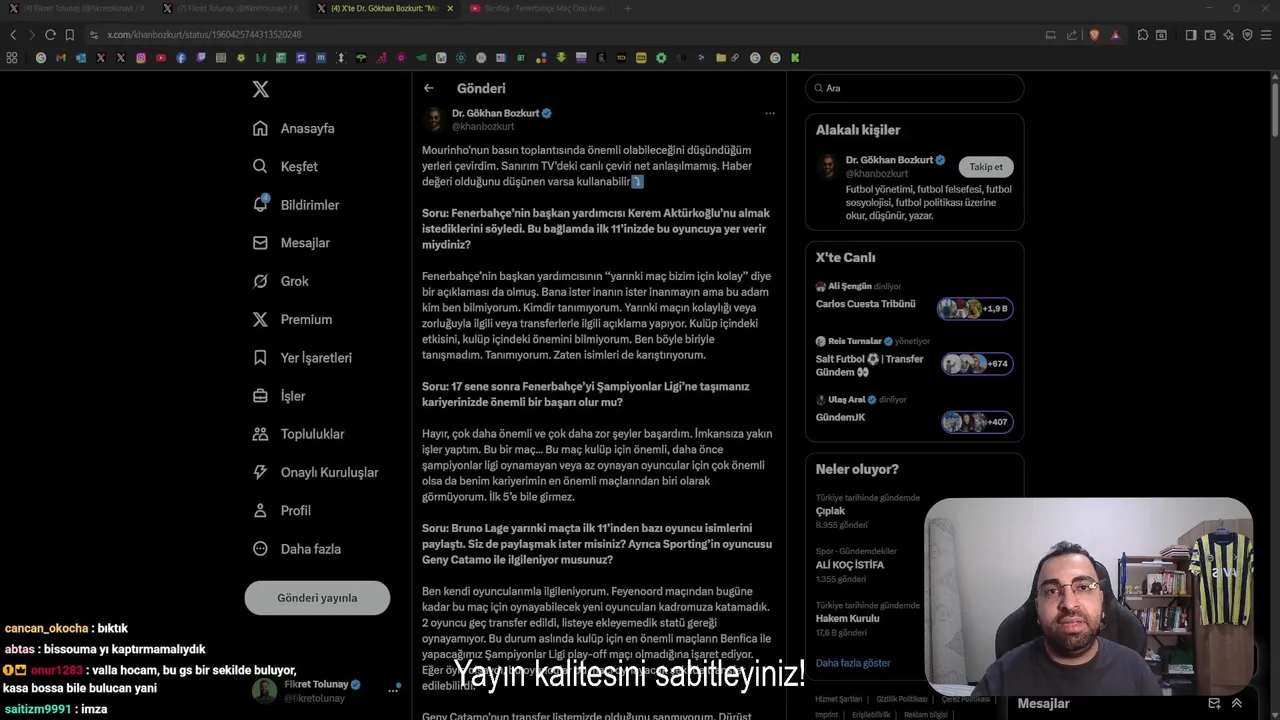The height and width of the screenshot is (720, 1280).
Task: Open post author's profile avatar
Action: click(x=434, y=120)
